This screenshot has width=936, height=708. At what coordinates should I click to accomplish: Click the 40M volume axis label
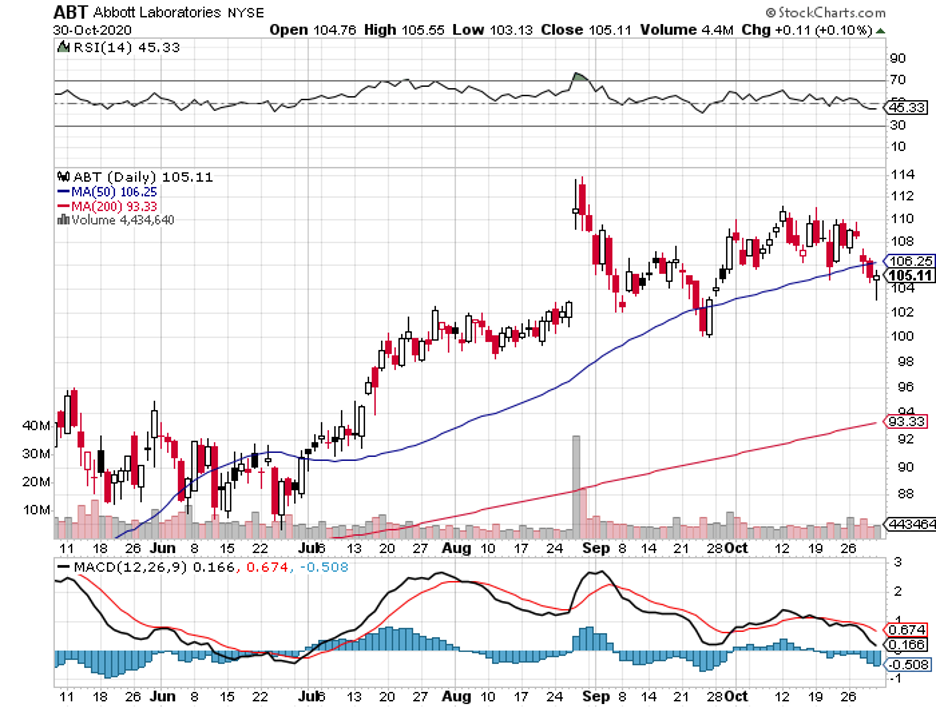[36, 426]
